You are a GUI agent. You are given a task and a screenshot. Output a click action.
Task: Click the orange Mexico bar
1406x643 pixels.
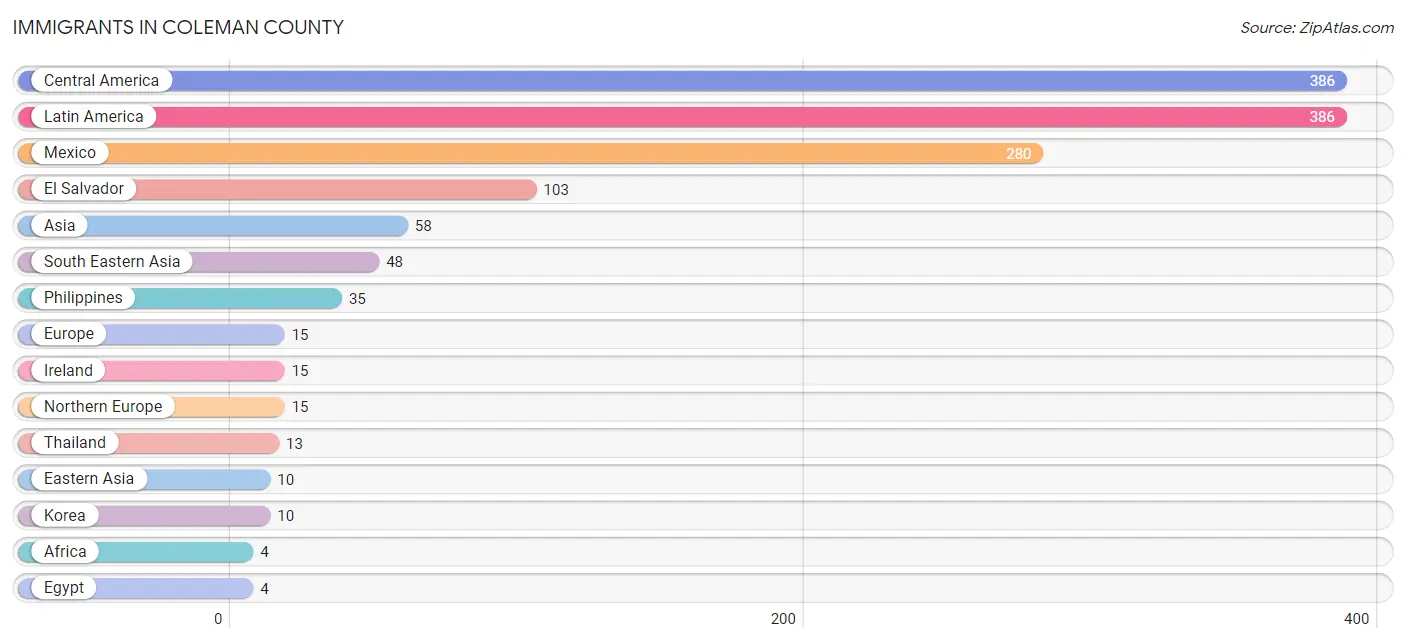coord(530,153)
